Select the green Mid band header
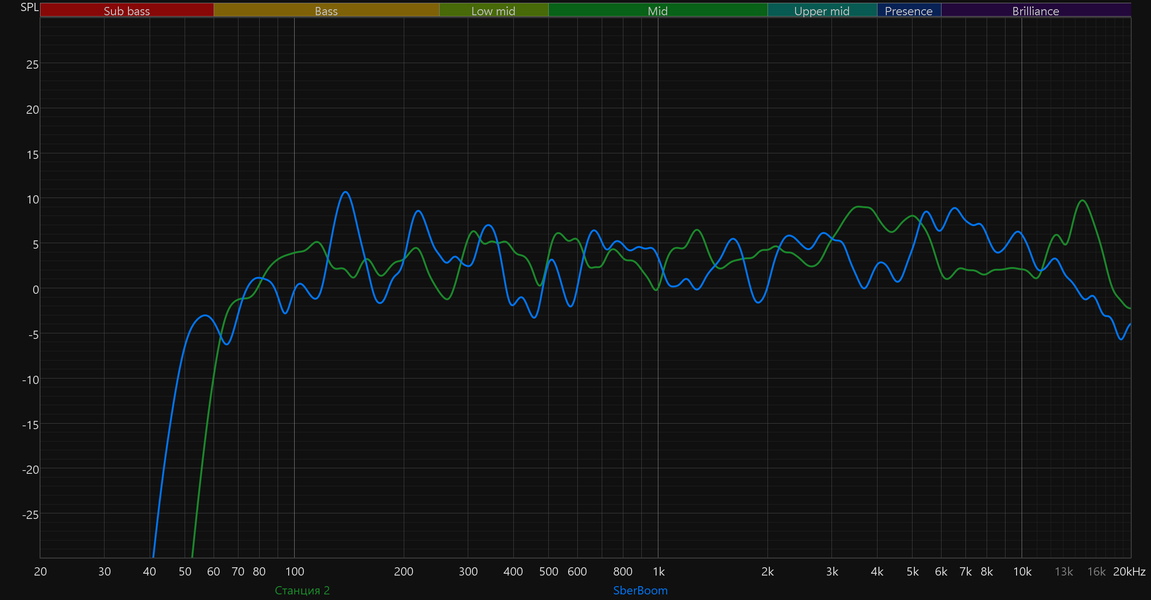This screenshot has height=600, width=1151. tap(658, 10)
